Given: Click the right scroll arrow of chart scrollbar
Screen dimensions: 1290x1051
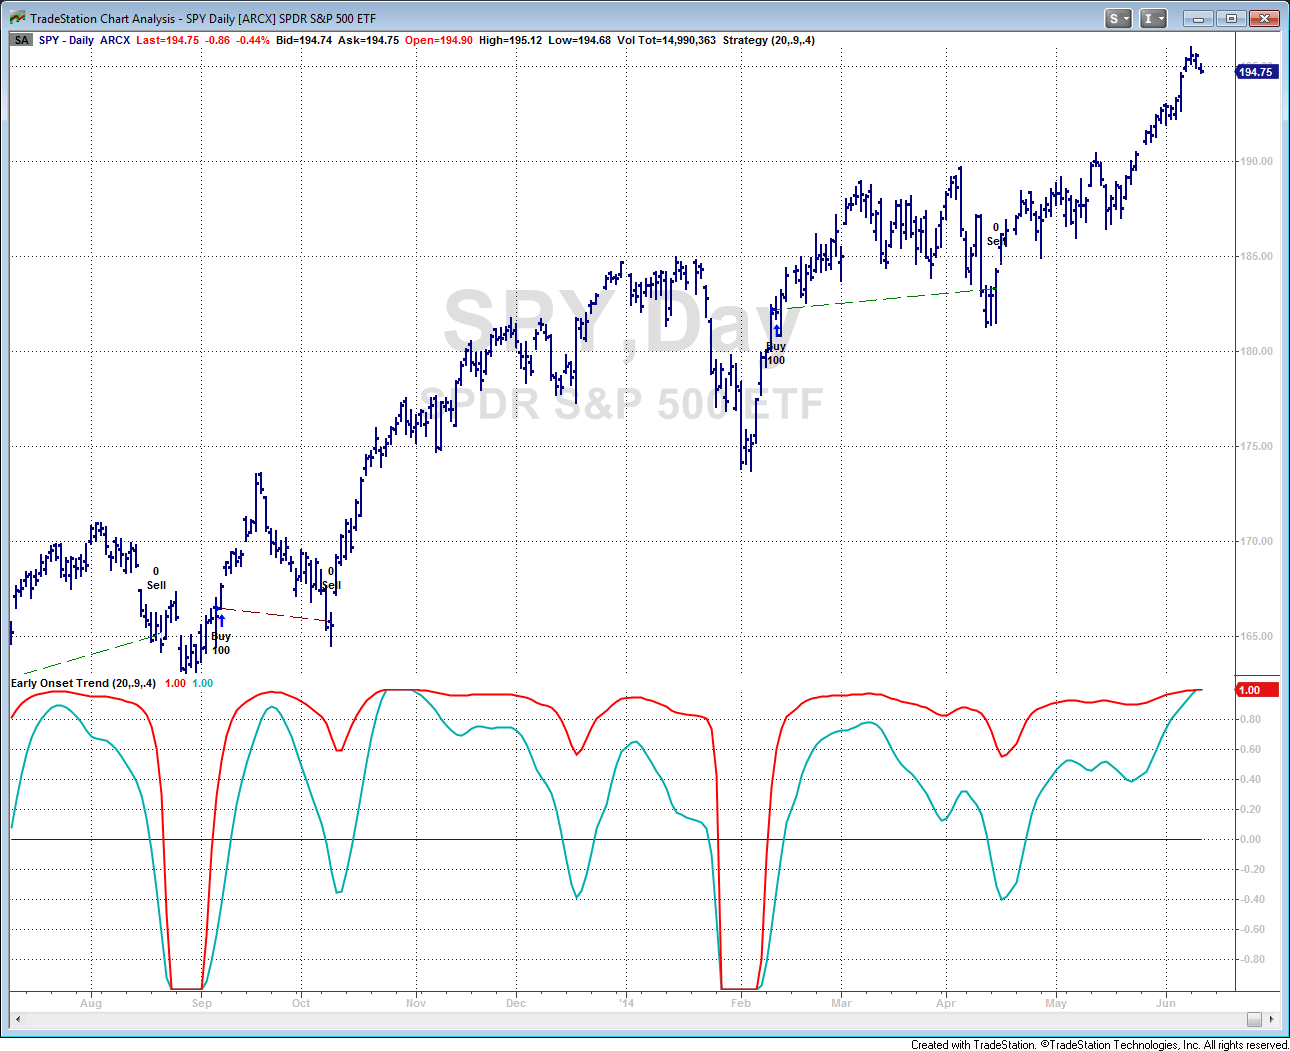Looking at the screenshot, I should pyautogui.click(x=1271, y=1019).
